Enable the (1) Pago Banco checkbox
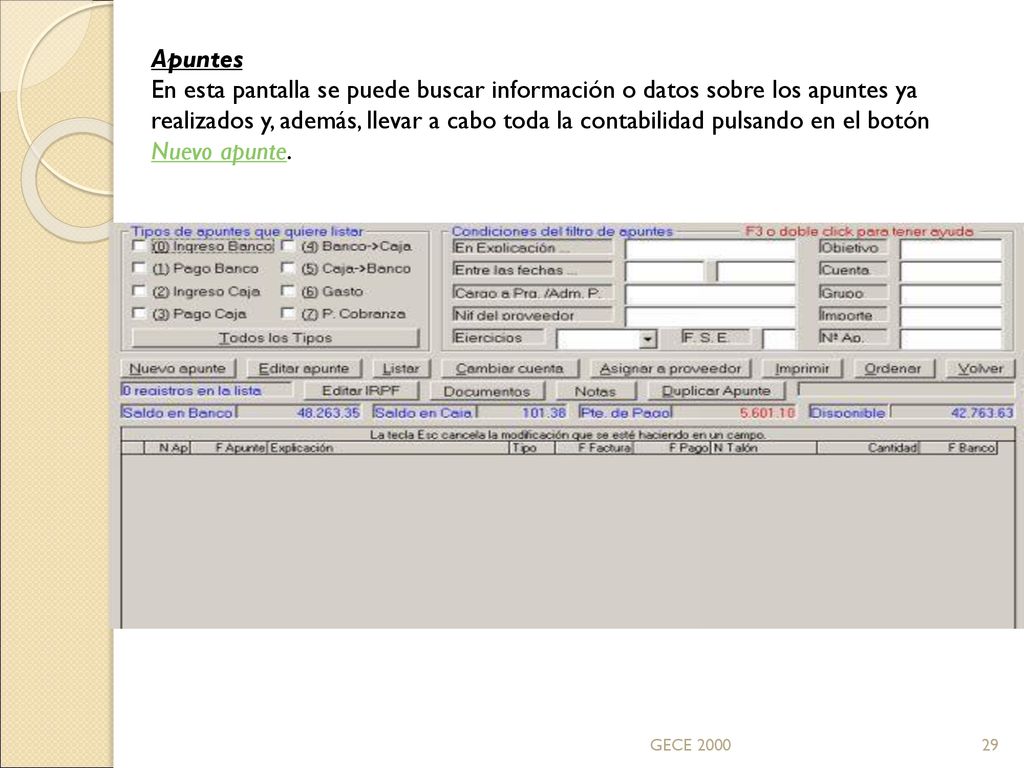 click(138, 268)
